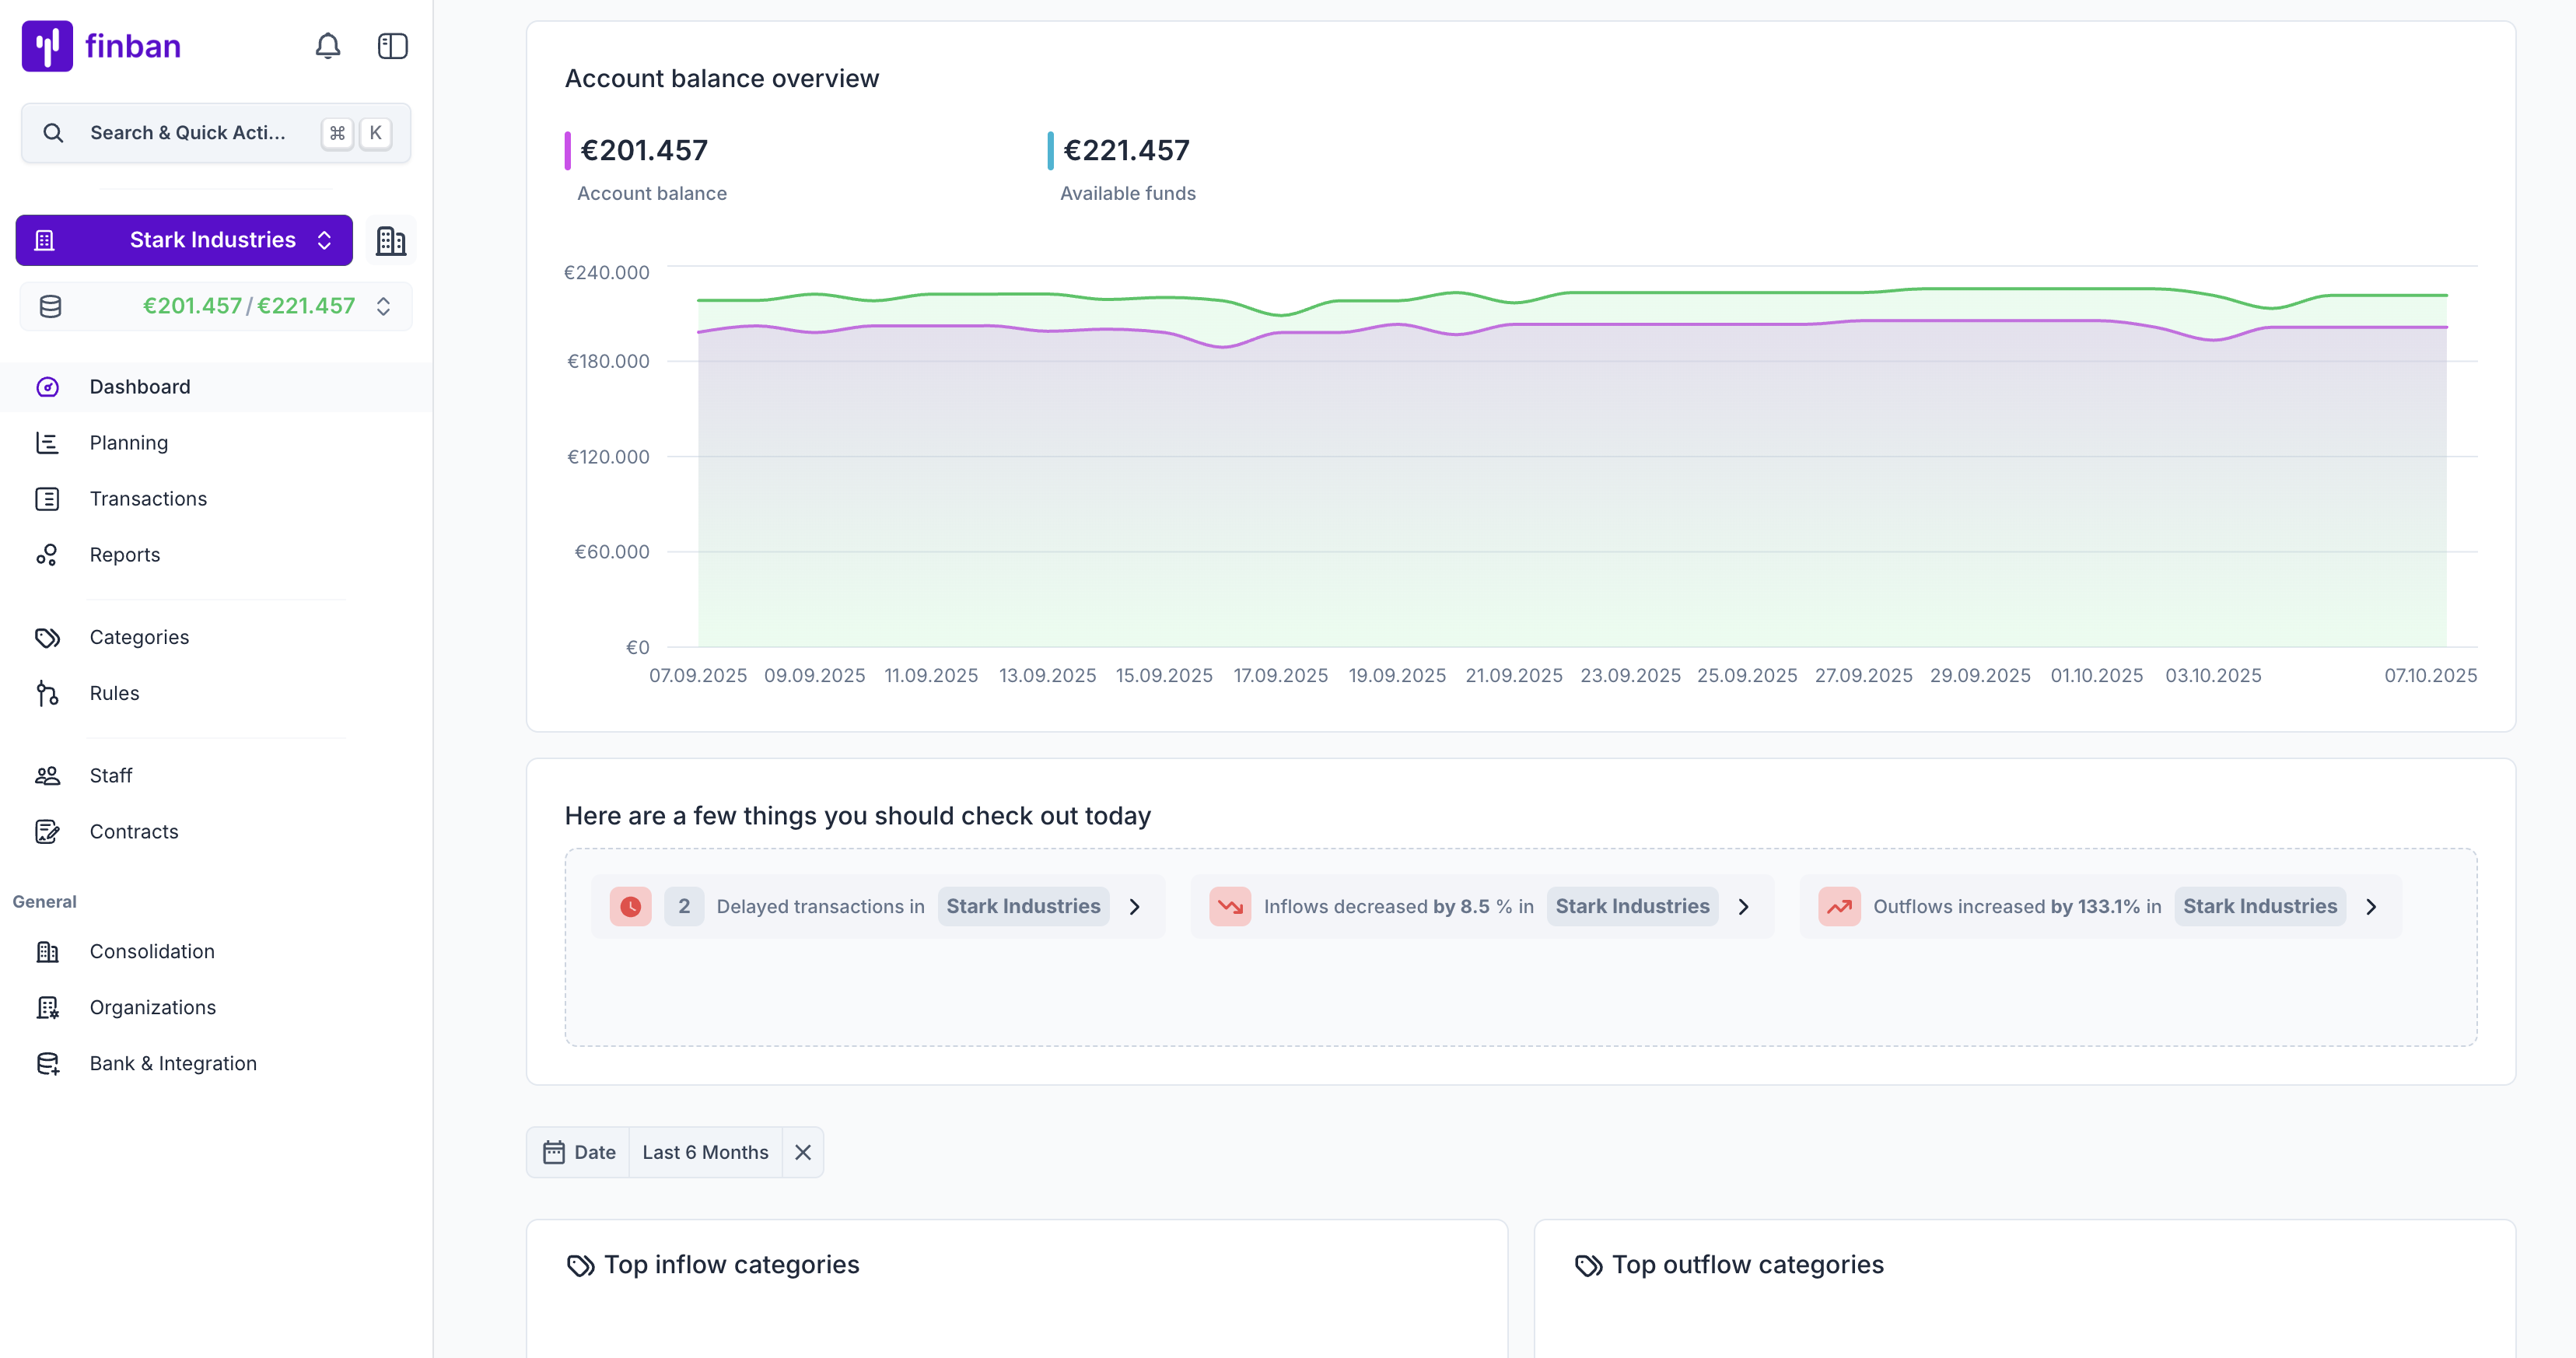Click the purple Account balance legend marker
Screen dimensions: 2576x1358
(x=568, y=150)
